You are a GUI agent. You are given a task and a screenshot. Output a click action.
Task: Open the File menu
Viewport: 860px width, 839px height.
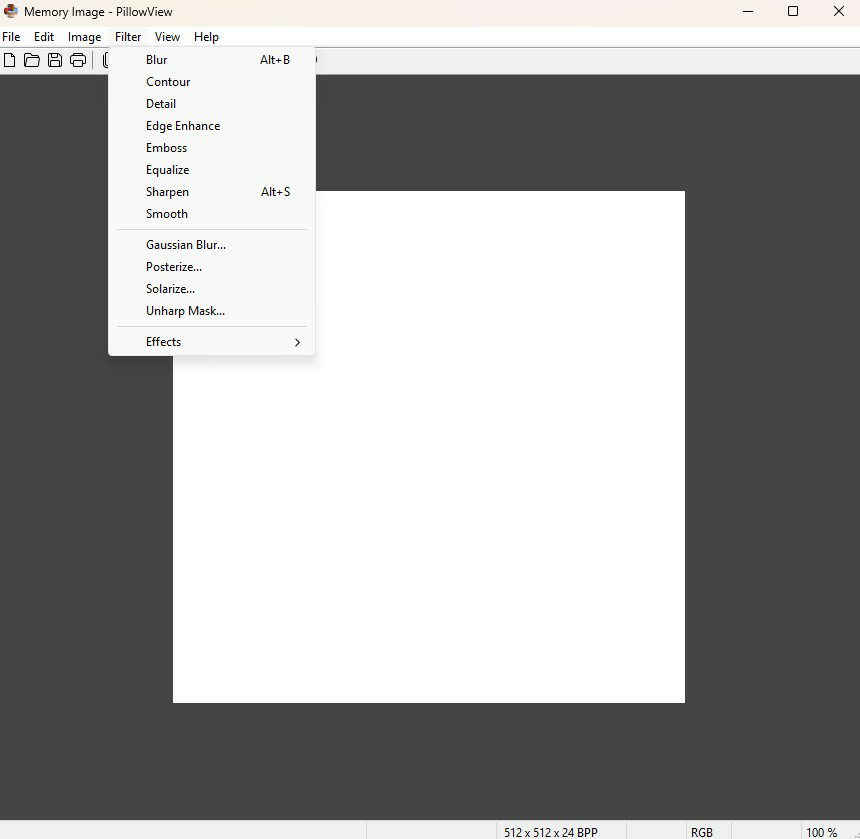(11, 37)
